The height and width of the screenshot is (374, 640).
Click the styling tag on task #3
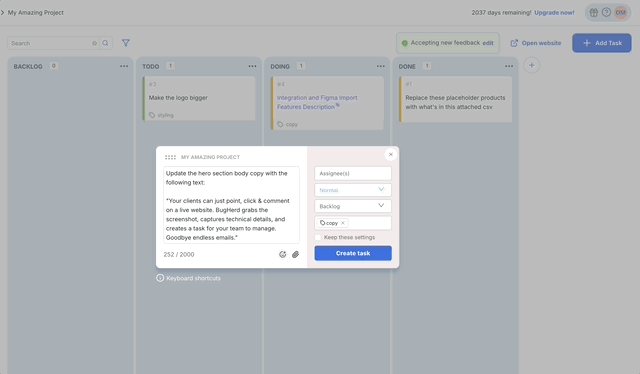pyautogui.click(x=161, y=115)
